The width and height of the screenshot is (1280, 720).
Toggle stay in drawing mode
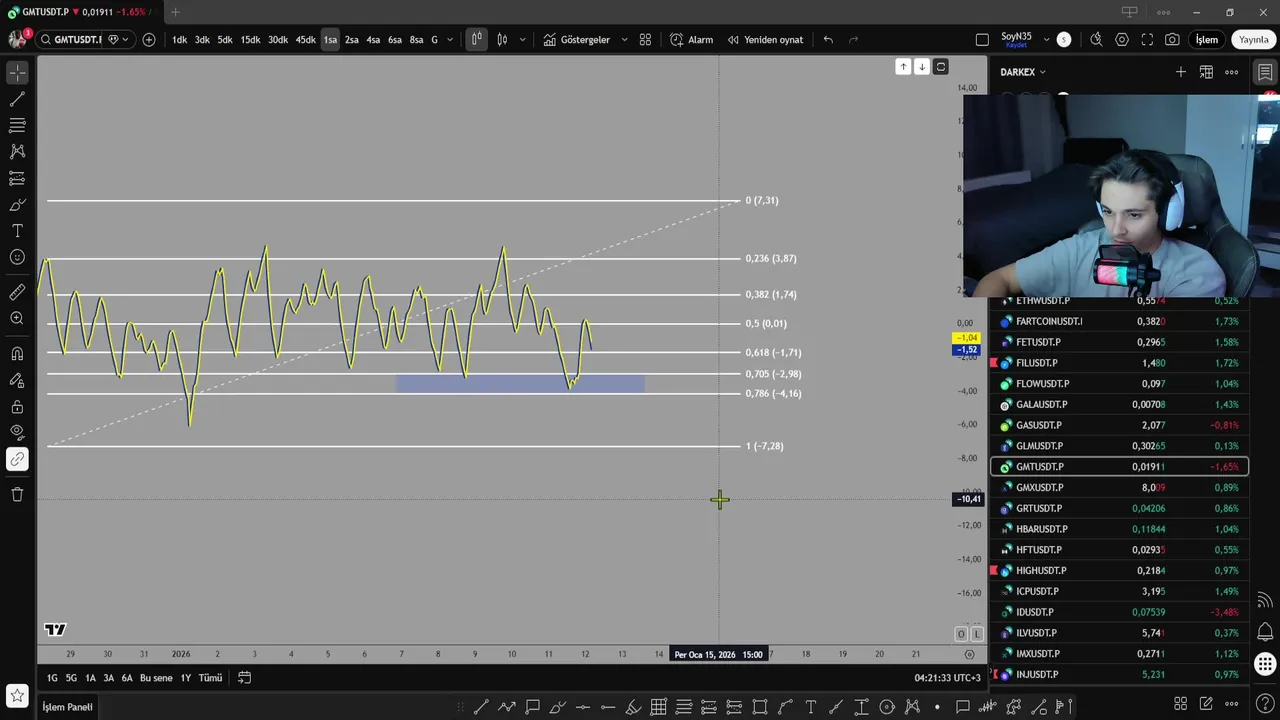pos(17,380)
